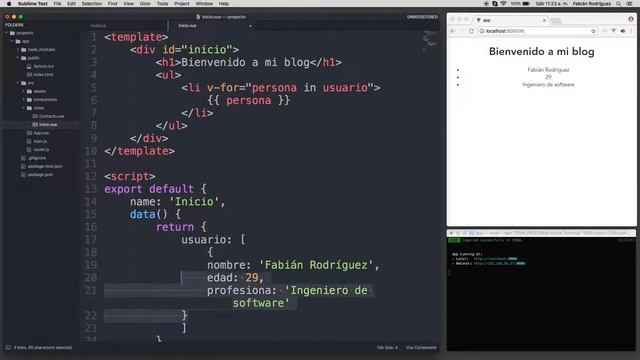Expand the components folder
The image size is (640, 360).
(24, 100)
